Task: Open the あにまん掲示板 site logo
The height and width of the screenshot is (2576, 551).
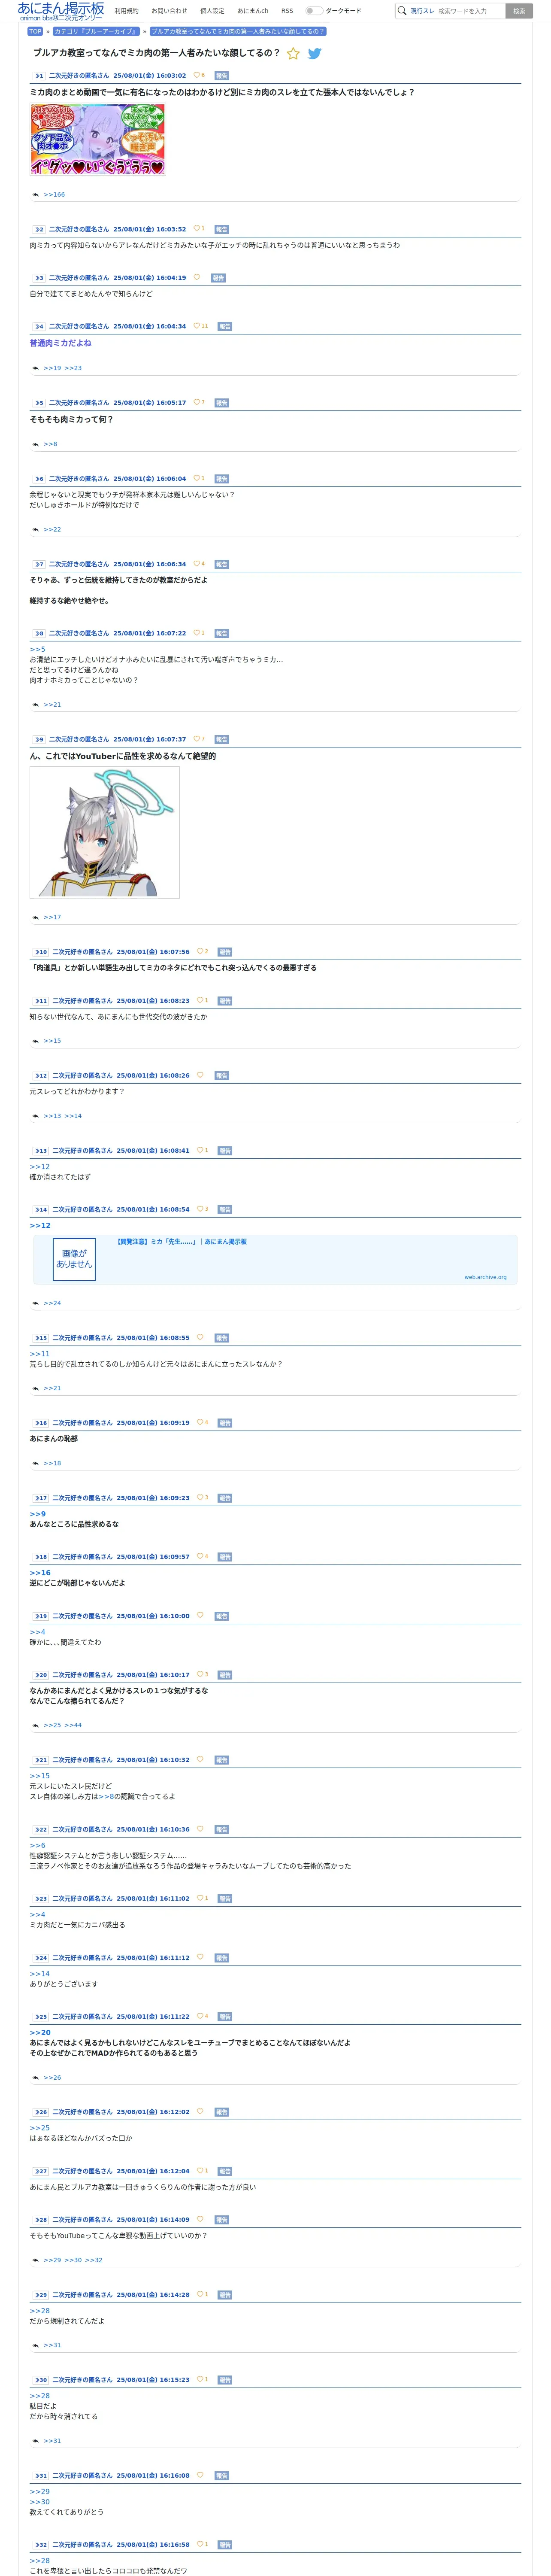Action: (61, 11)
